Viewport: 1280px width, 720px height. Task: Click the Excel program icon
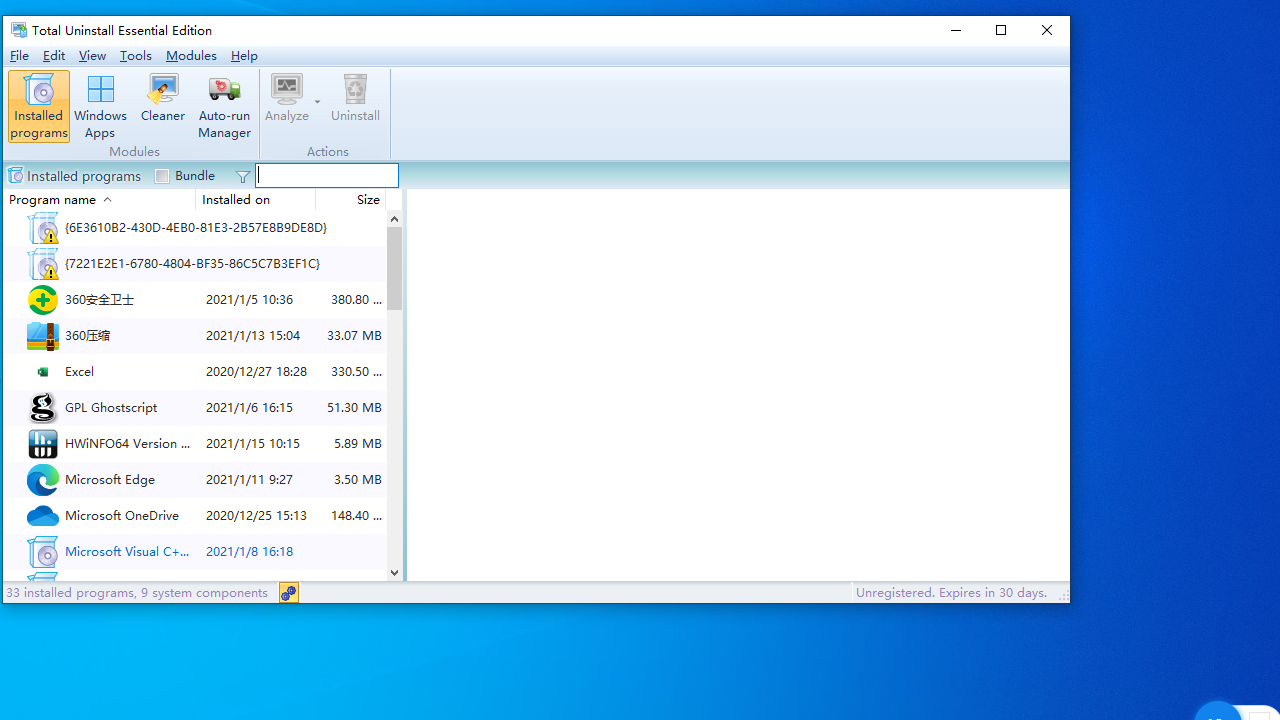click(42, 371)
